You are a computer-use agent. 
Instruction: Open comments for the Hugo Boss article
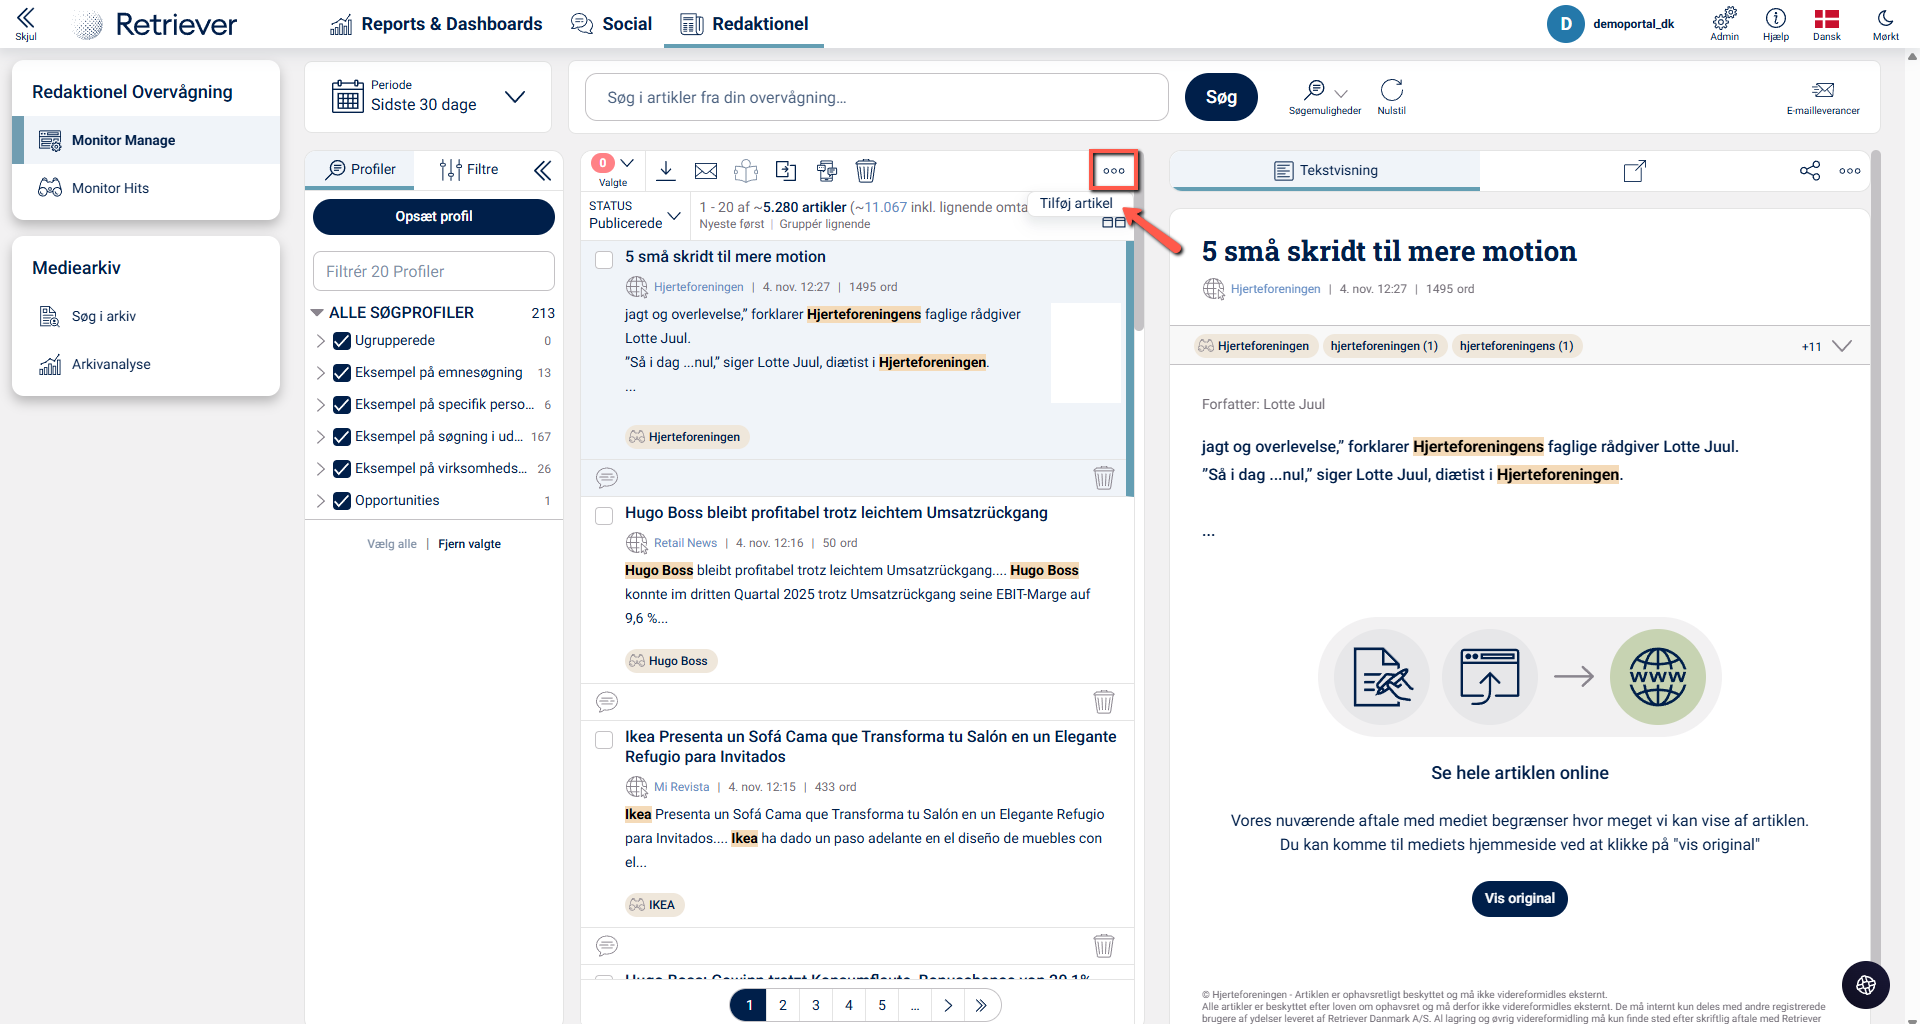(x=607, y=702)
